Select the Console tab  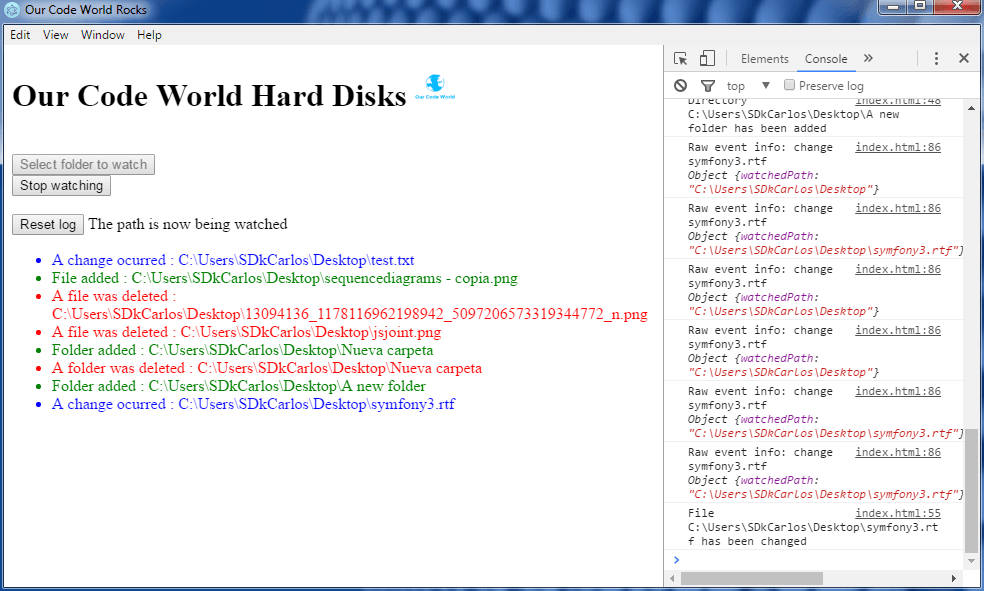click(x=826, y=59)
